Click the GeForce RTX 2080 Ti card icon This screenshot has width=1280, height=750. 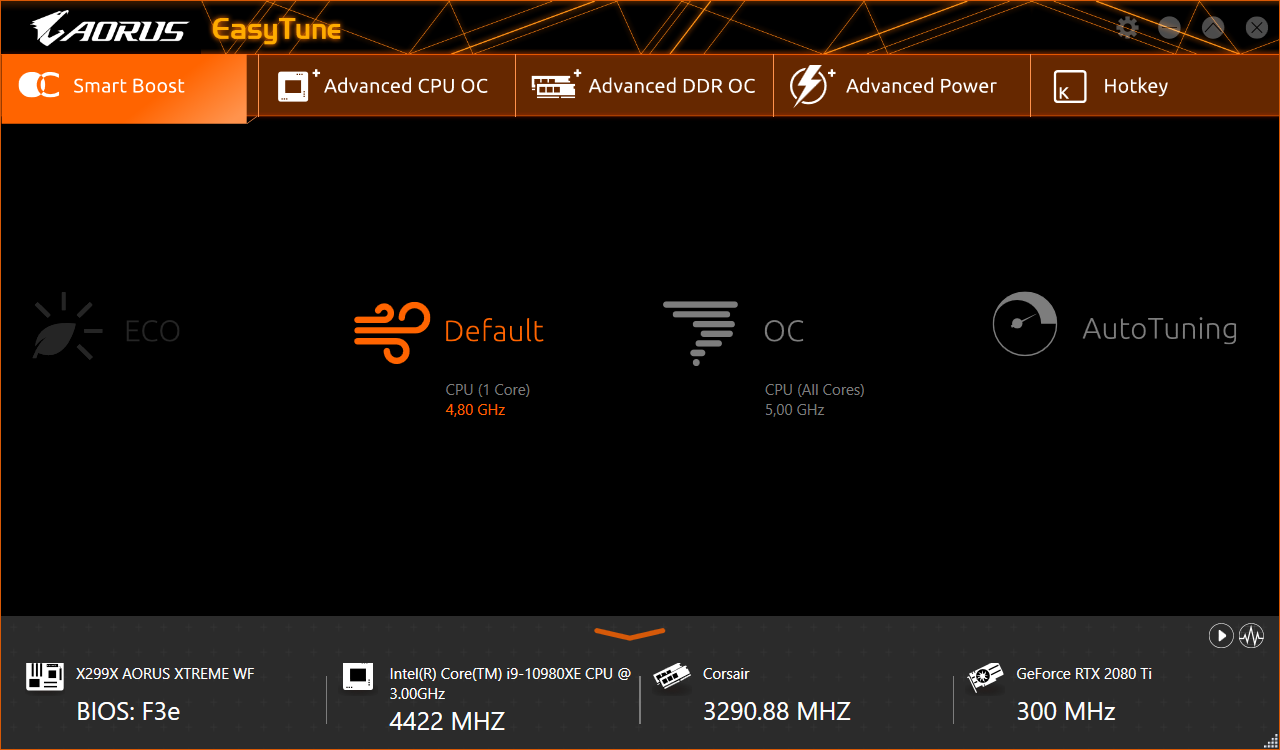986,678
